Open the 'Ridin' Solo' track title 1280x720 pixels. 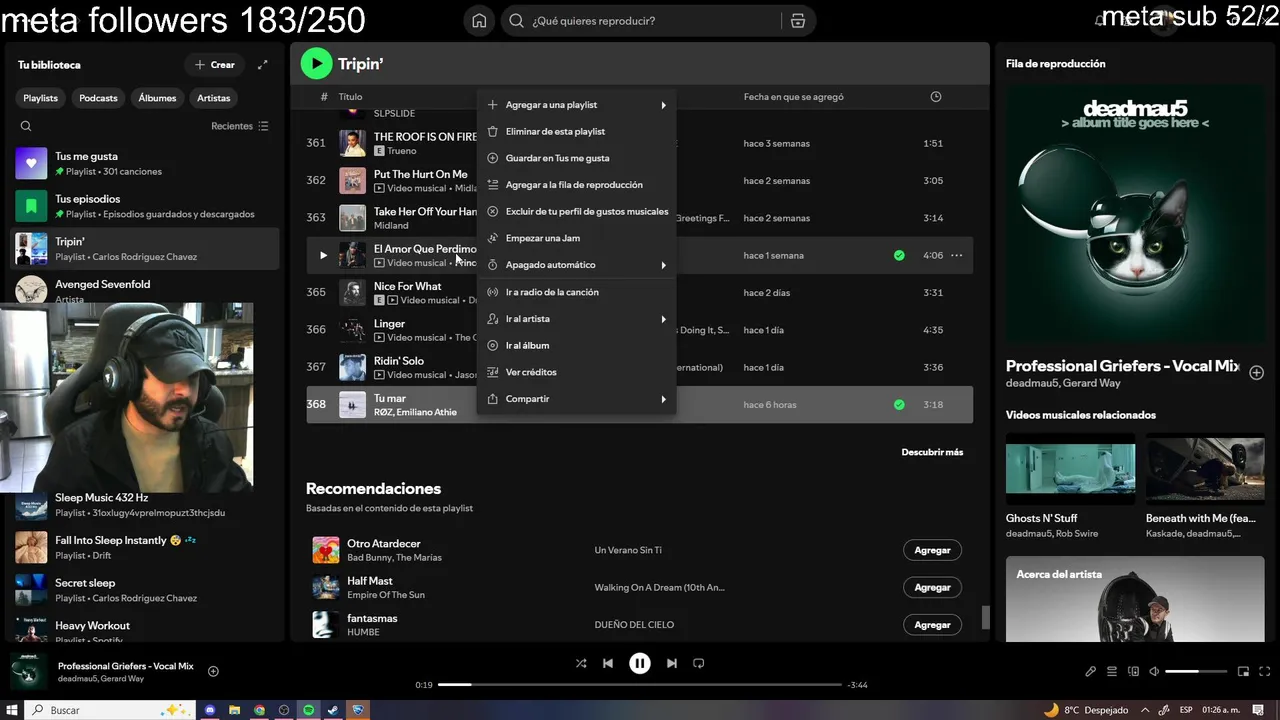[x=399, y=361]
